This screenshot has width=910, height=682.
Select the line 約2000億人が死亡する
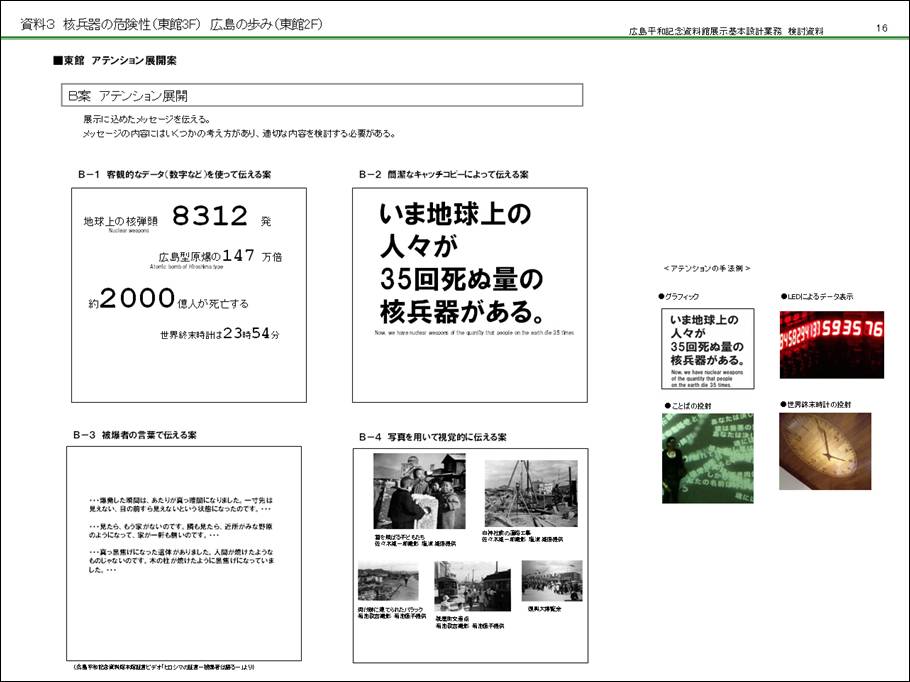point(168,299)
